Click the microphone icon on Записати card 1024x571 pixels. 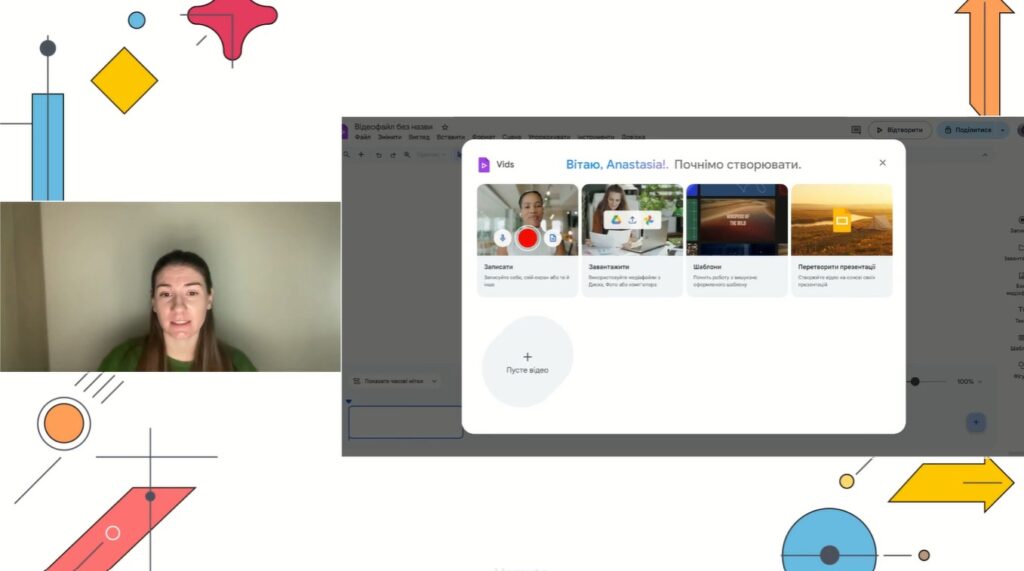pos(503,238)
